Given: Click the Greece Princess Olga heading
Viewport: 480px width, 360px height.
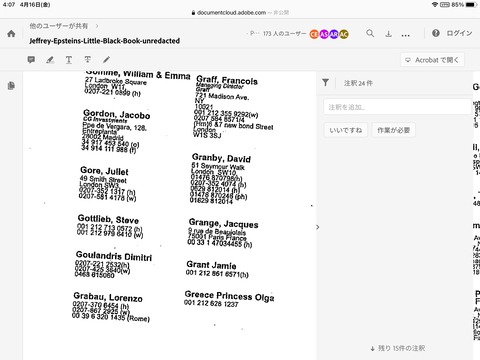Looking at the screenshot, I should [x=230, y=296].
